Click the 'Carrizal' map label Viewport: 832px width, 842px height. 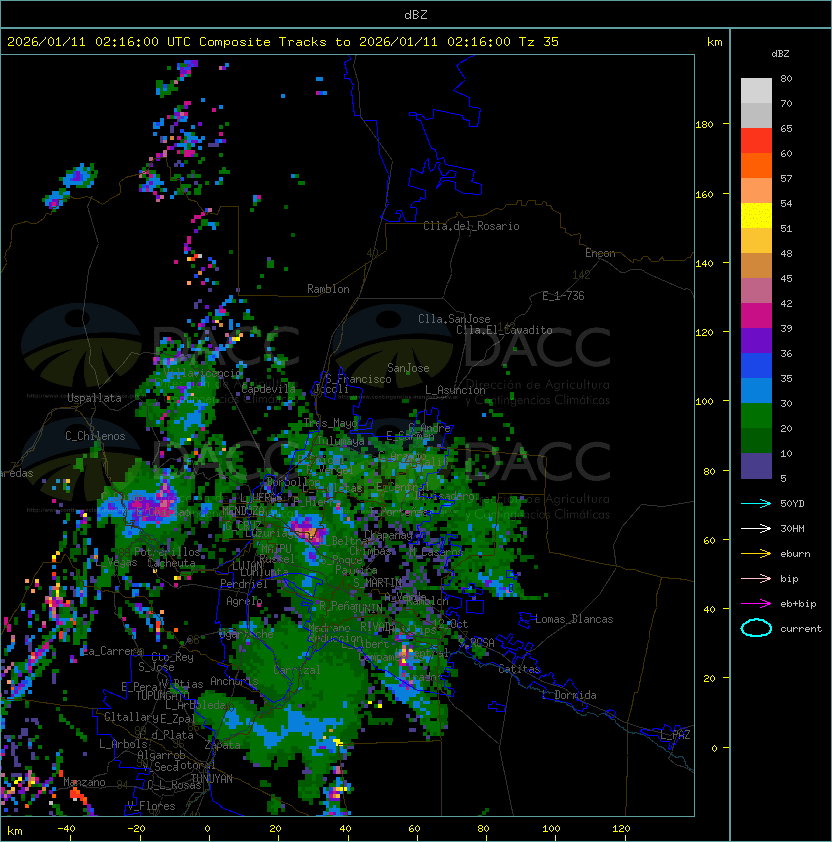[297, 670]
